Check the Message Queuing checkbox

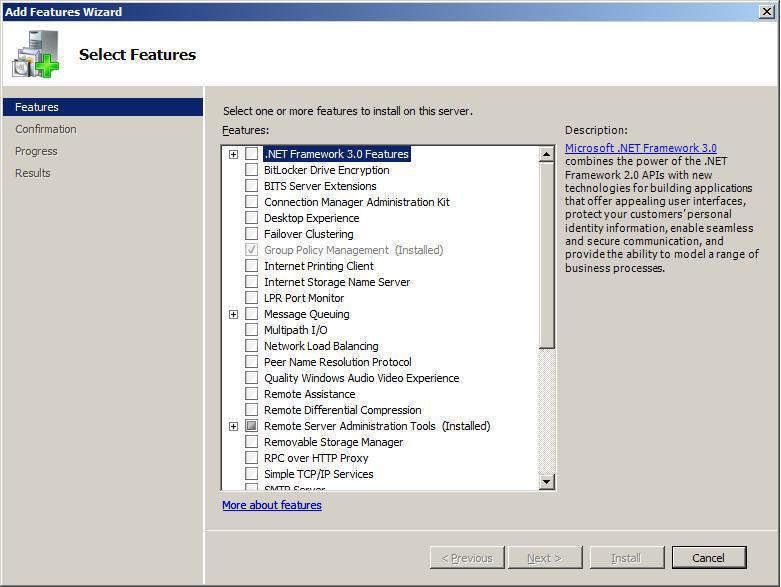(252, 314)
